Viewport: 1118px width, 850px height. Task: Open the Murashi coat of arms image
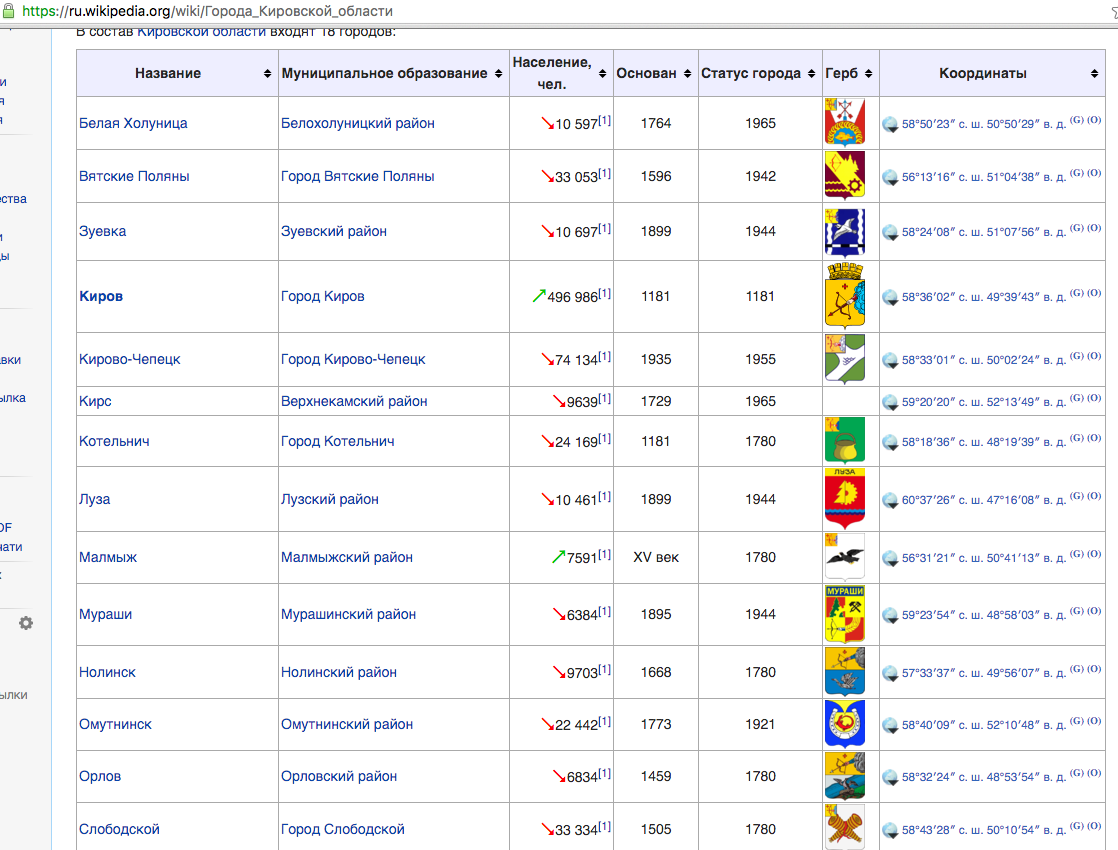(x=844, y=614)
